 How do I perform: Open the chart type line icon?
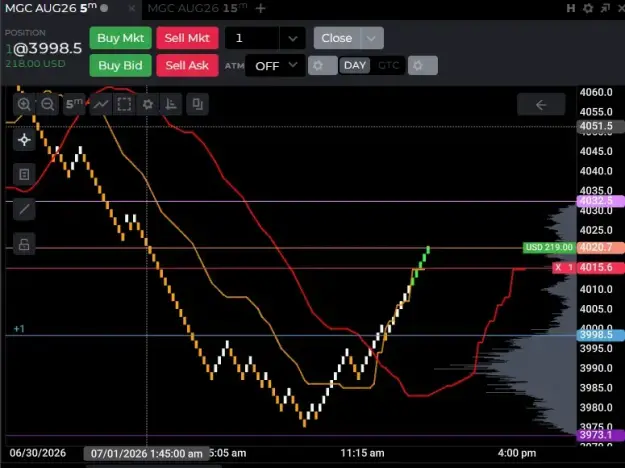pyautogui.click(x=100, y=104)
